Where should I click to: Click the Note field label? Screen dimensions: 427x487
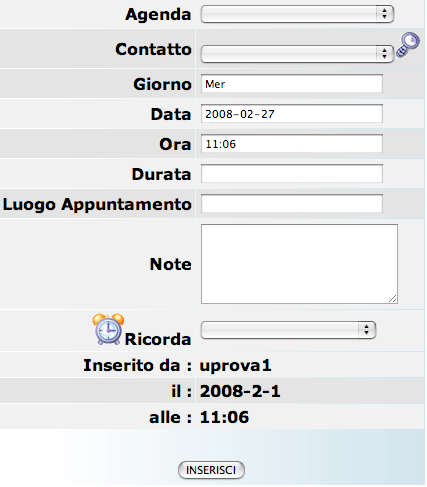pos(171,264)
